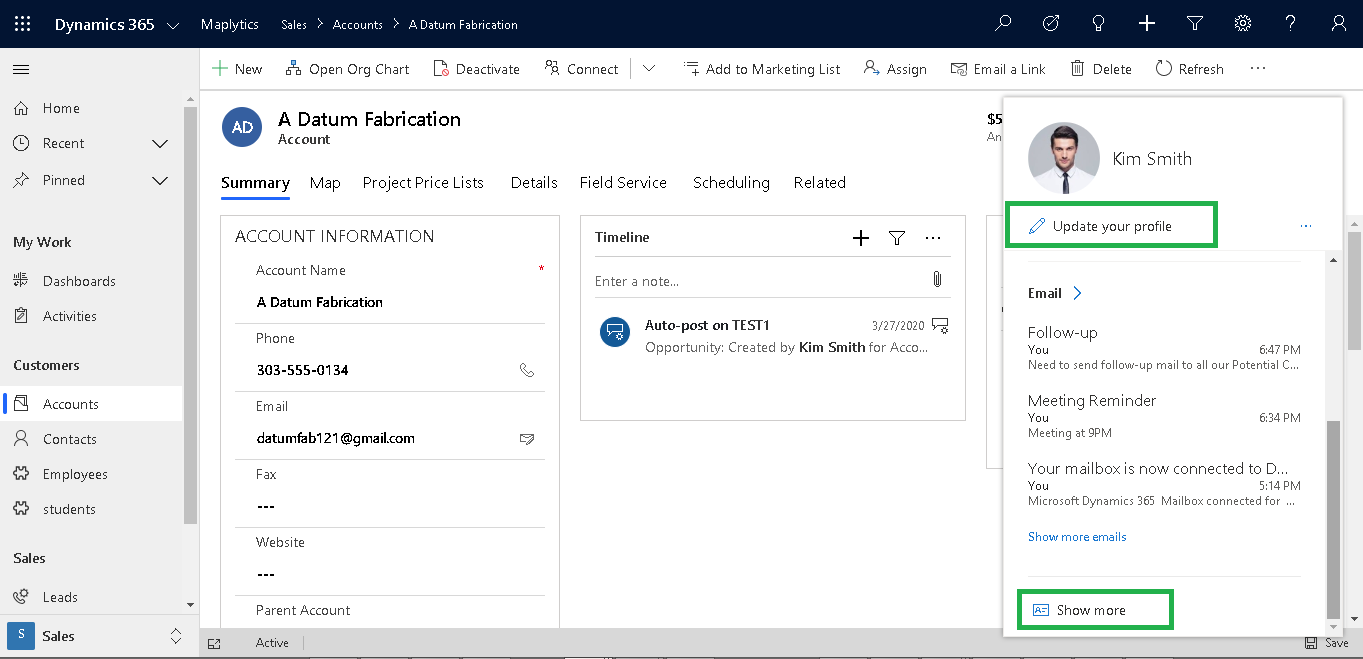Image resolution: width=1363 pixels, height=659 pixels.
Task: Open the Follow-up email
Action: coord(1164,348)
